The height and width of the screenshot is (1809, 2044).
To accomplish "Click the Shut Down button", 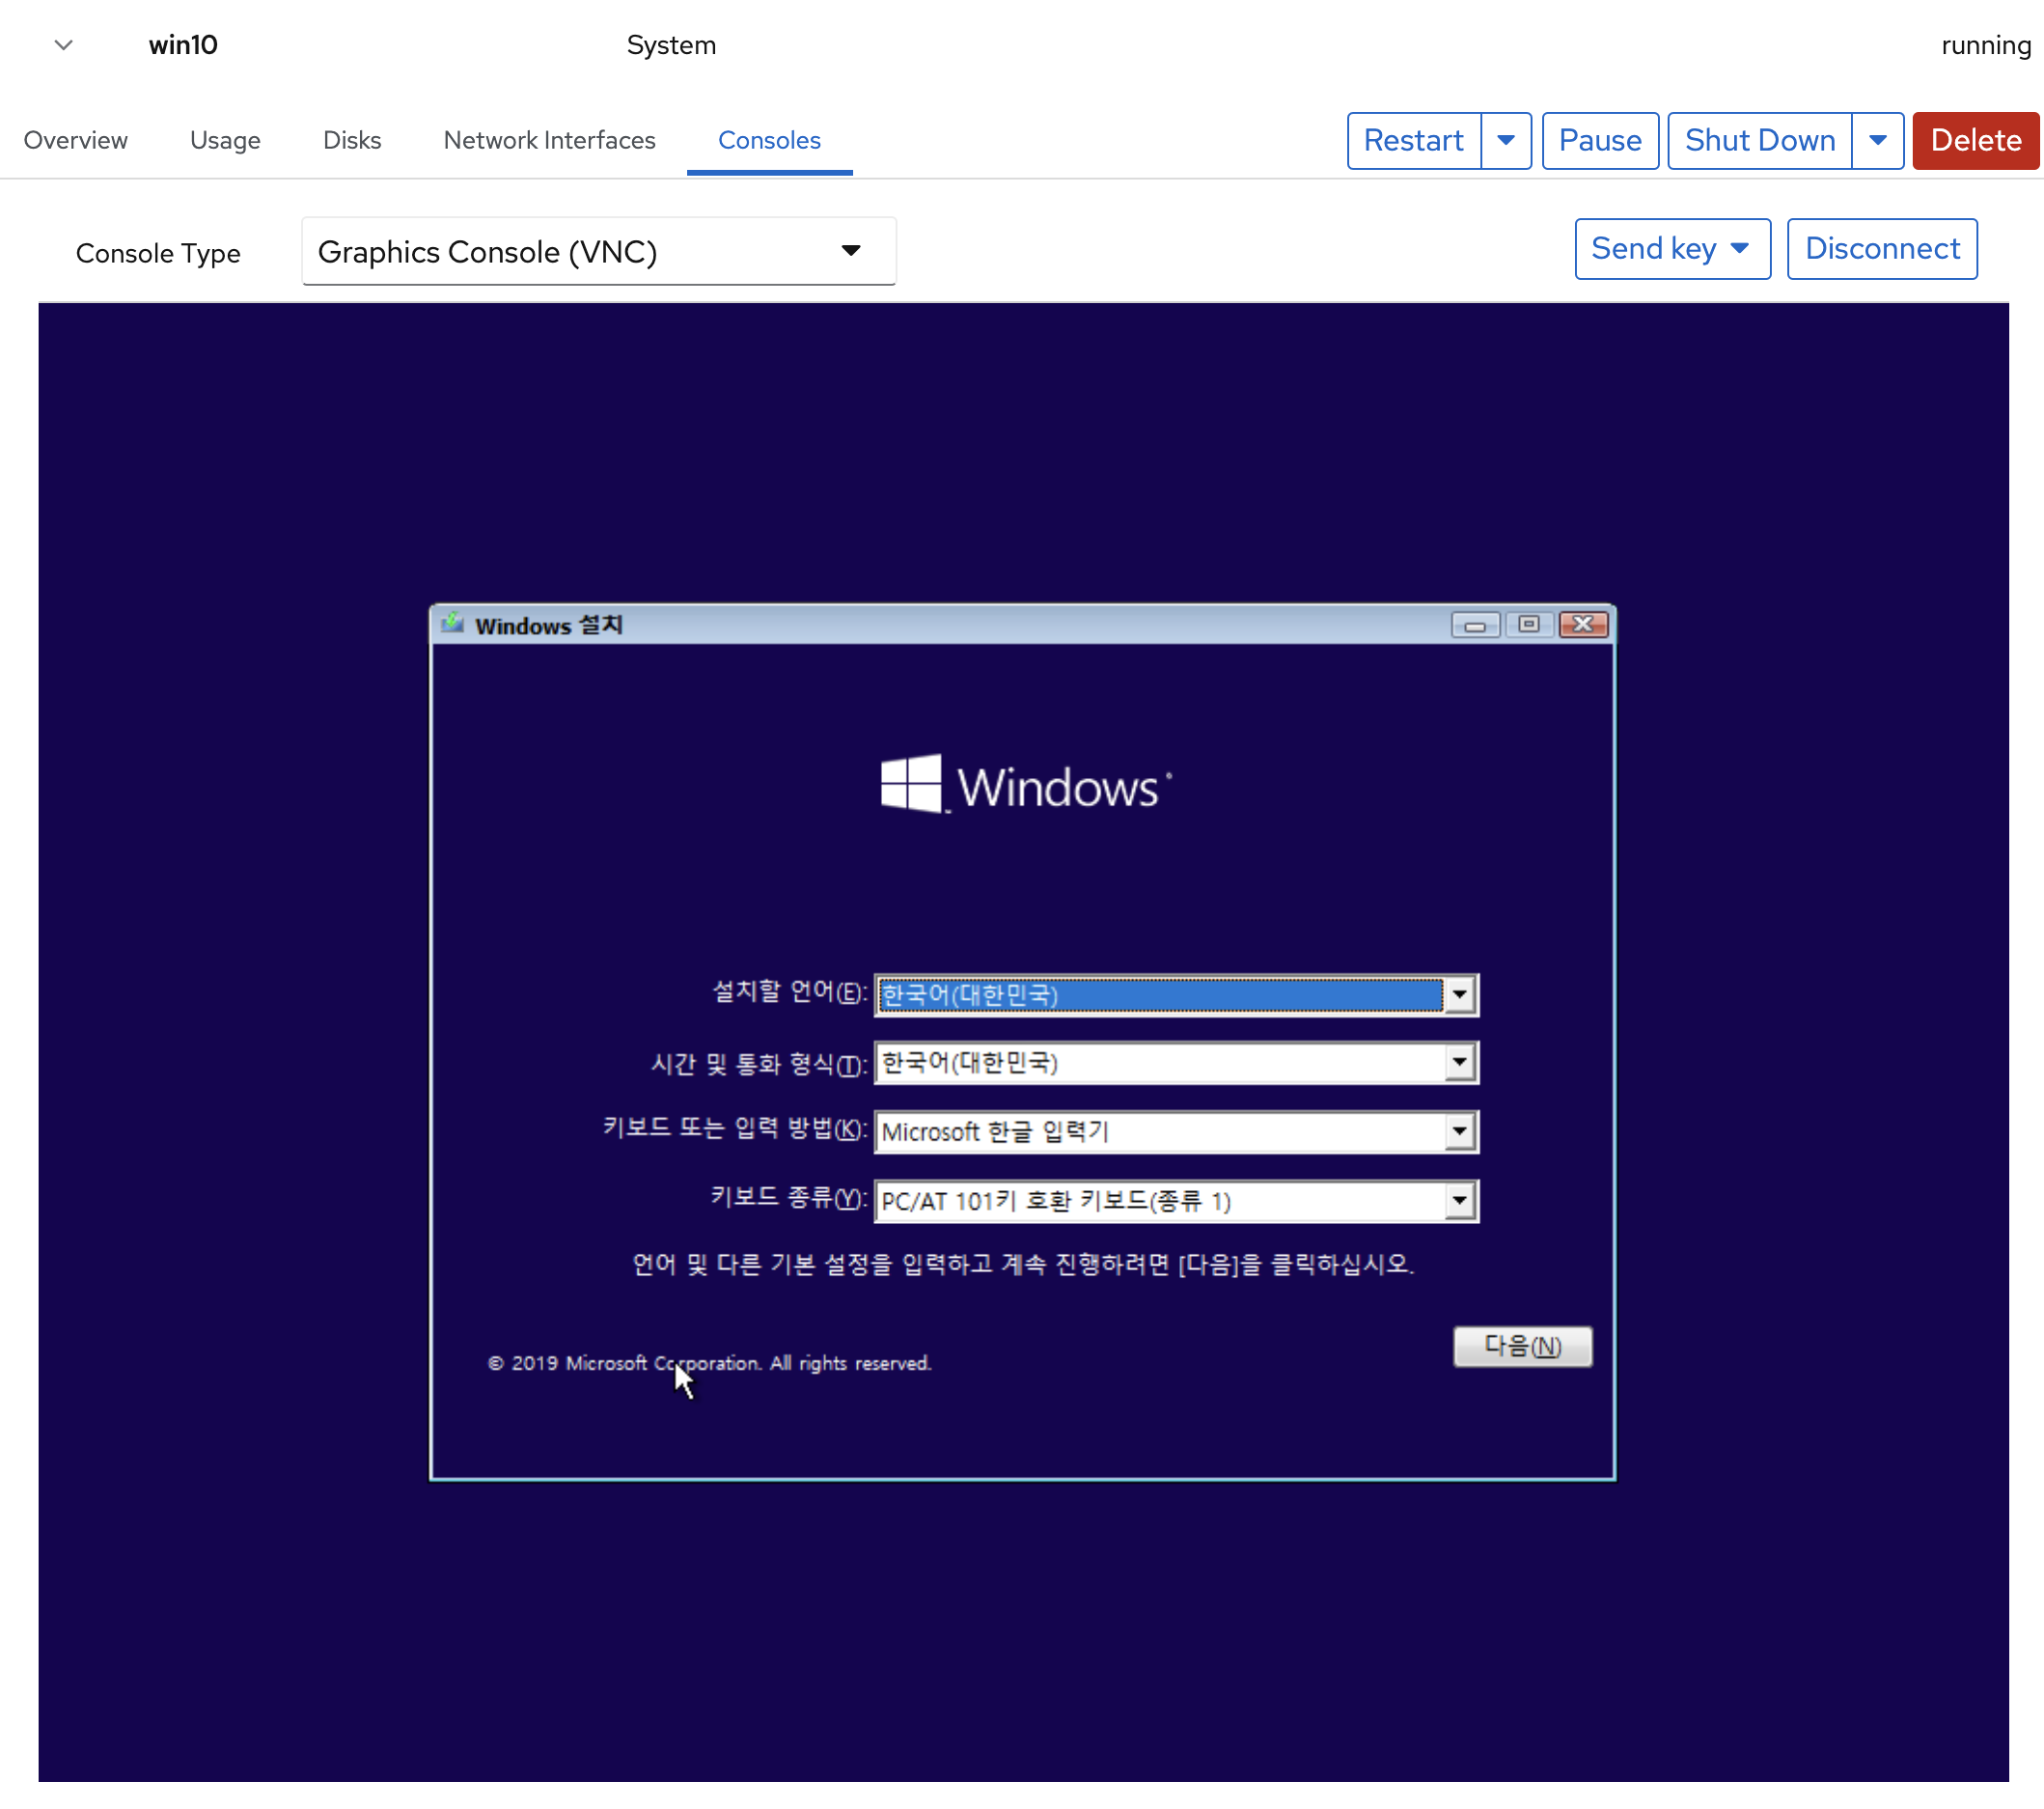I will click(1759, 140).
